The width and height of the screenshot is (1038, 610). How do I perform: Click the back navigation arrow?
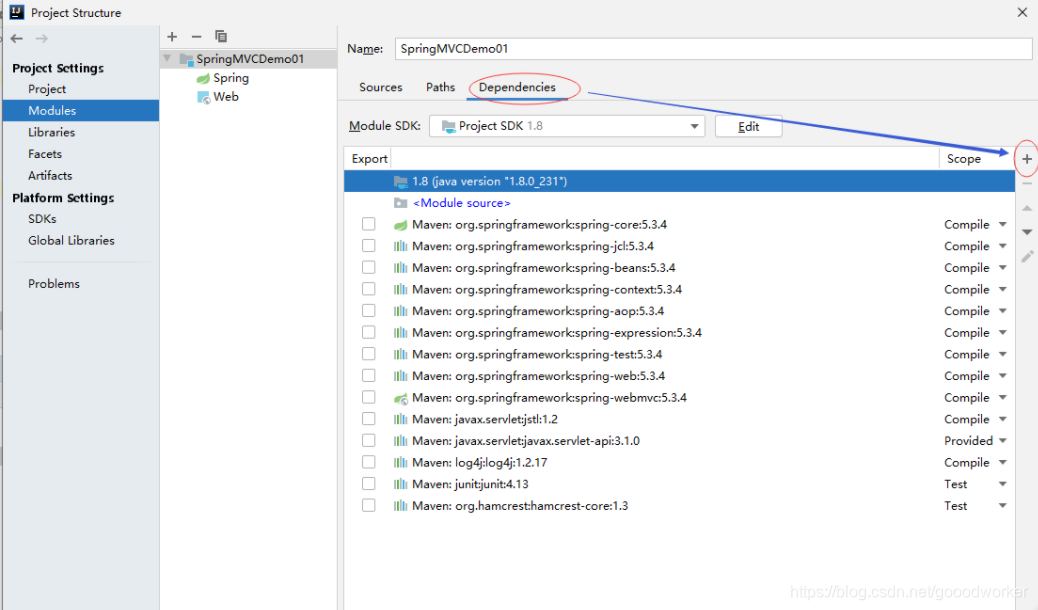click(17, 38)
